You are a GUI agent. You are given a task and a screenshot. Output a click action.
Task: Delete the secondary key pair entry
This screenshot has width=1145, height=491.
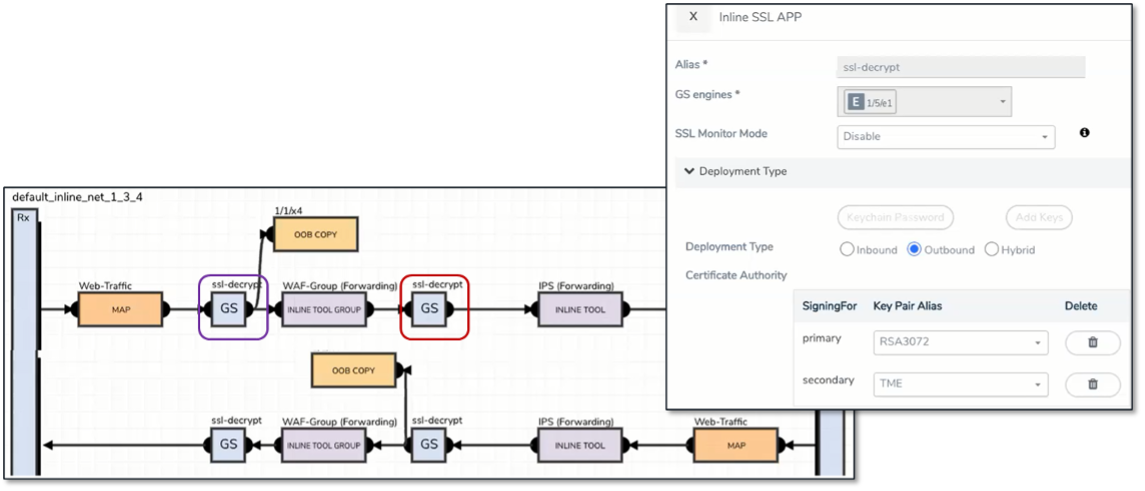click(1092, 384)
